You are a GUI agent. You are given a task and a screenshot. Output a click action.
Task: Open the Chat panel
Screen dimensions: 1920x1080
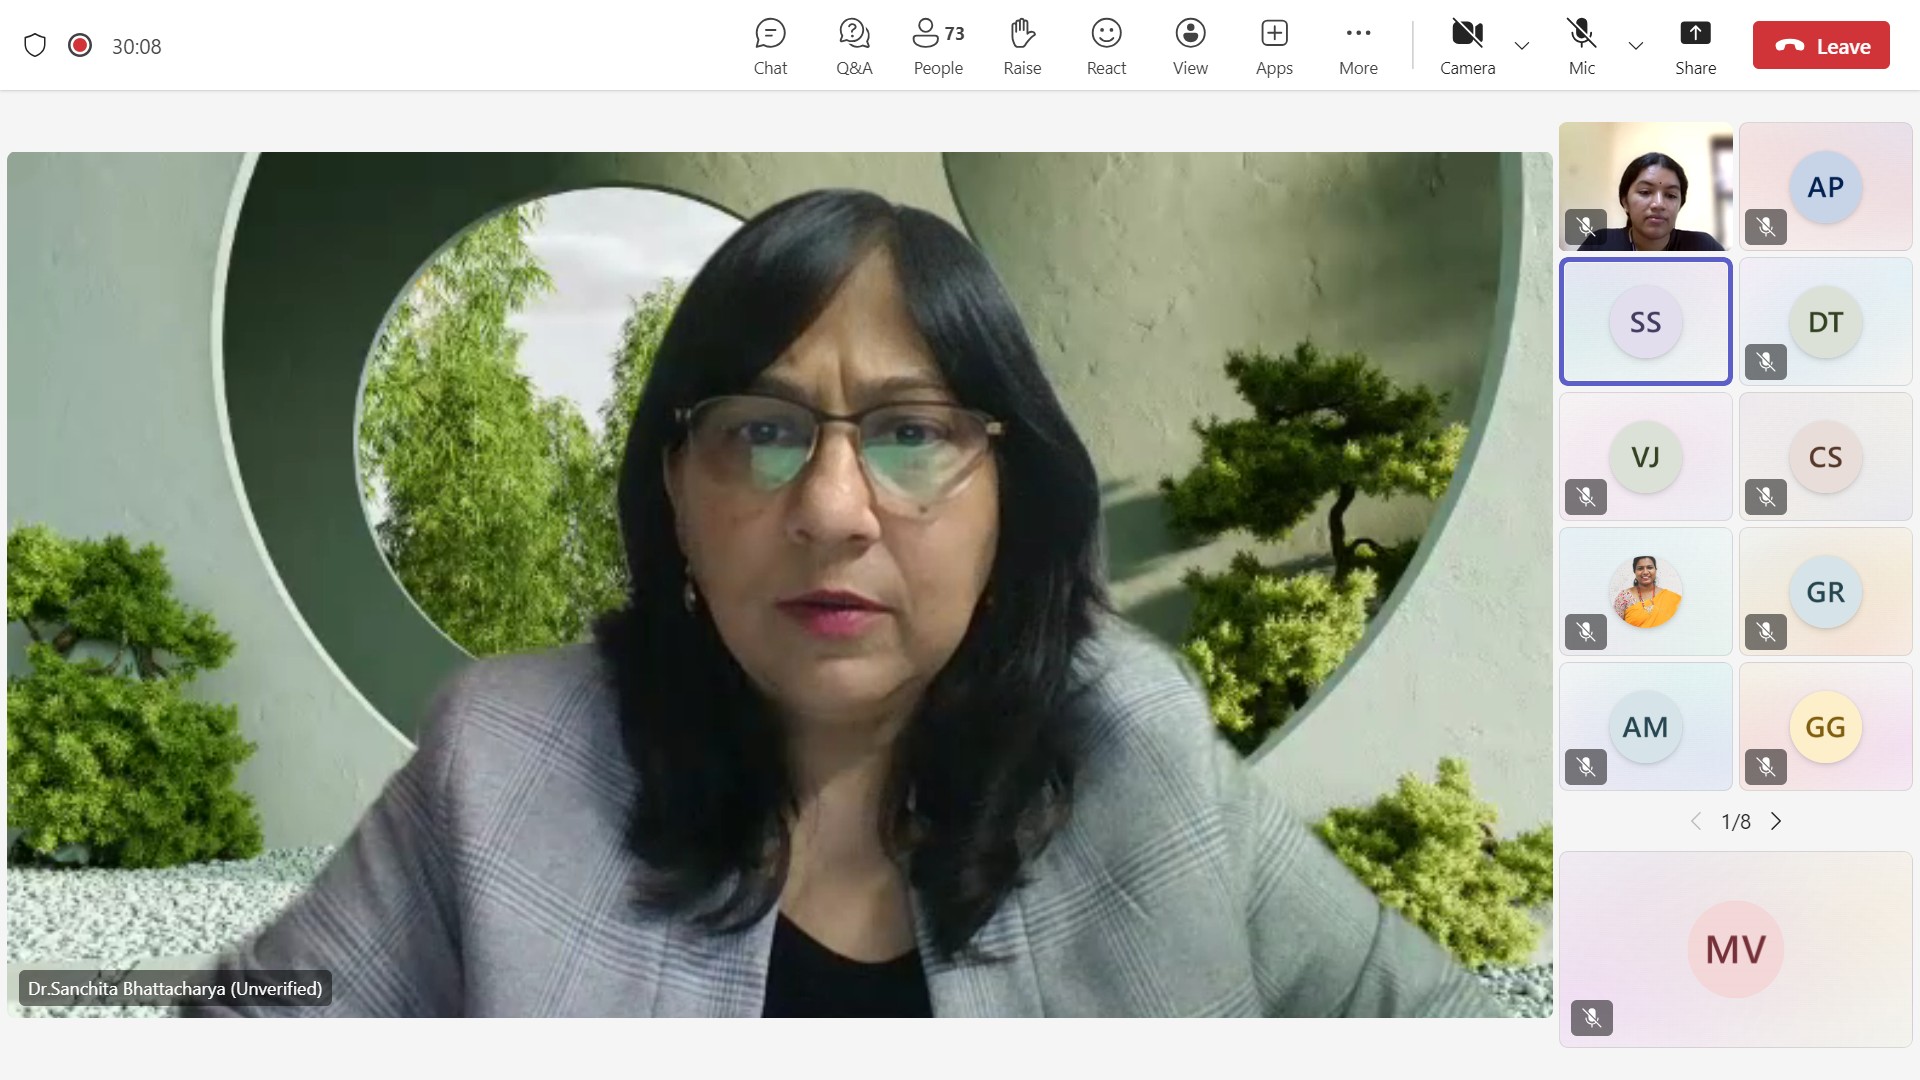coord(770,46)
